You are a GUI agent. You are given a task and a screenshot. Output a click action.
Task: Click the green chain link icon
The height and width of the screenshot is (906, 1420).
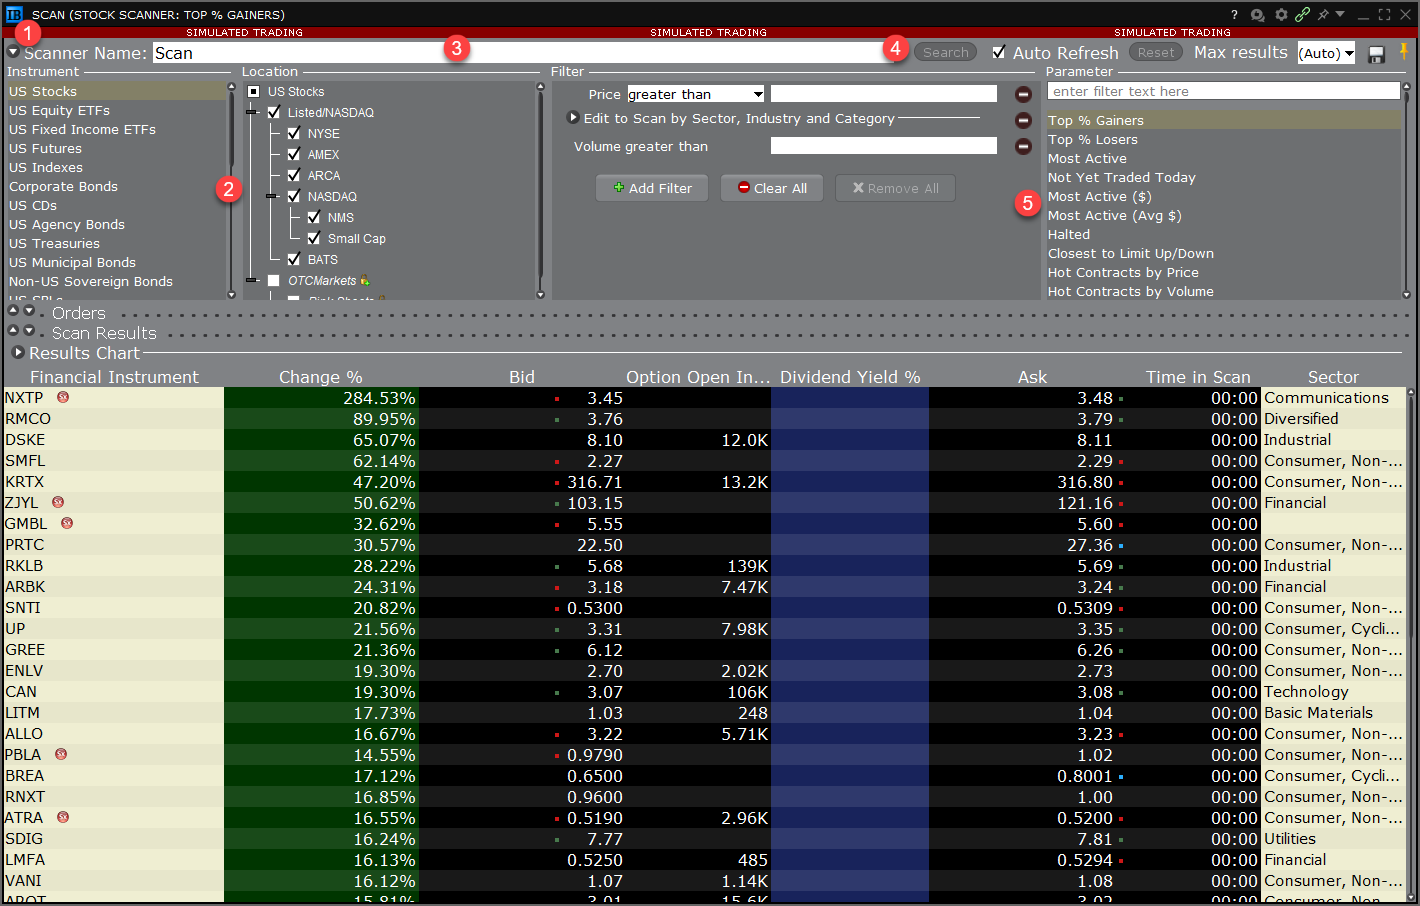(x=1302, y=15)
